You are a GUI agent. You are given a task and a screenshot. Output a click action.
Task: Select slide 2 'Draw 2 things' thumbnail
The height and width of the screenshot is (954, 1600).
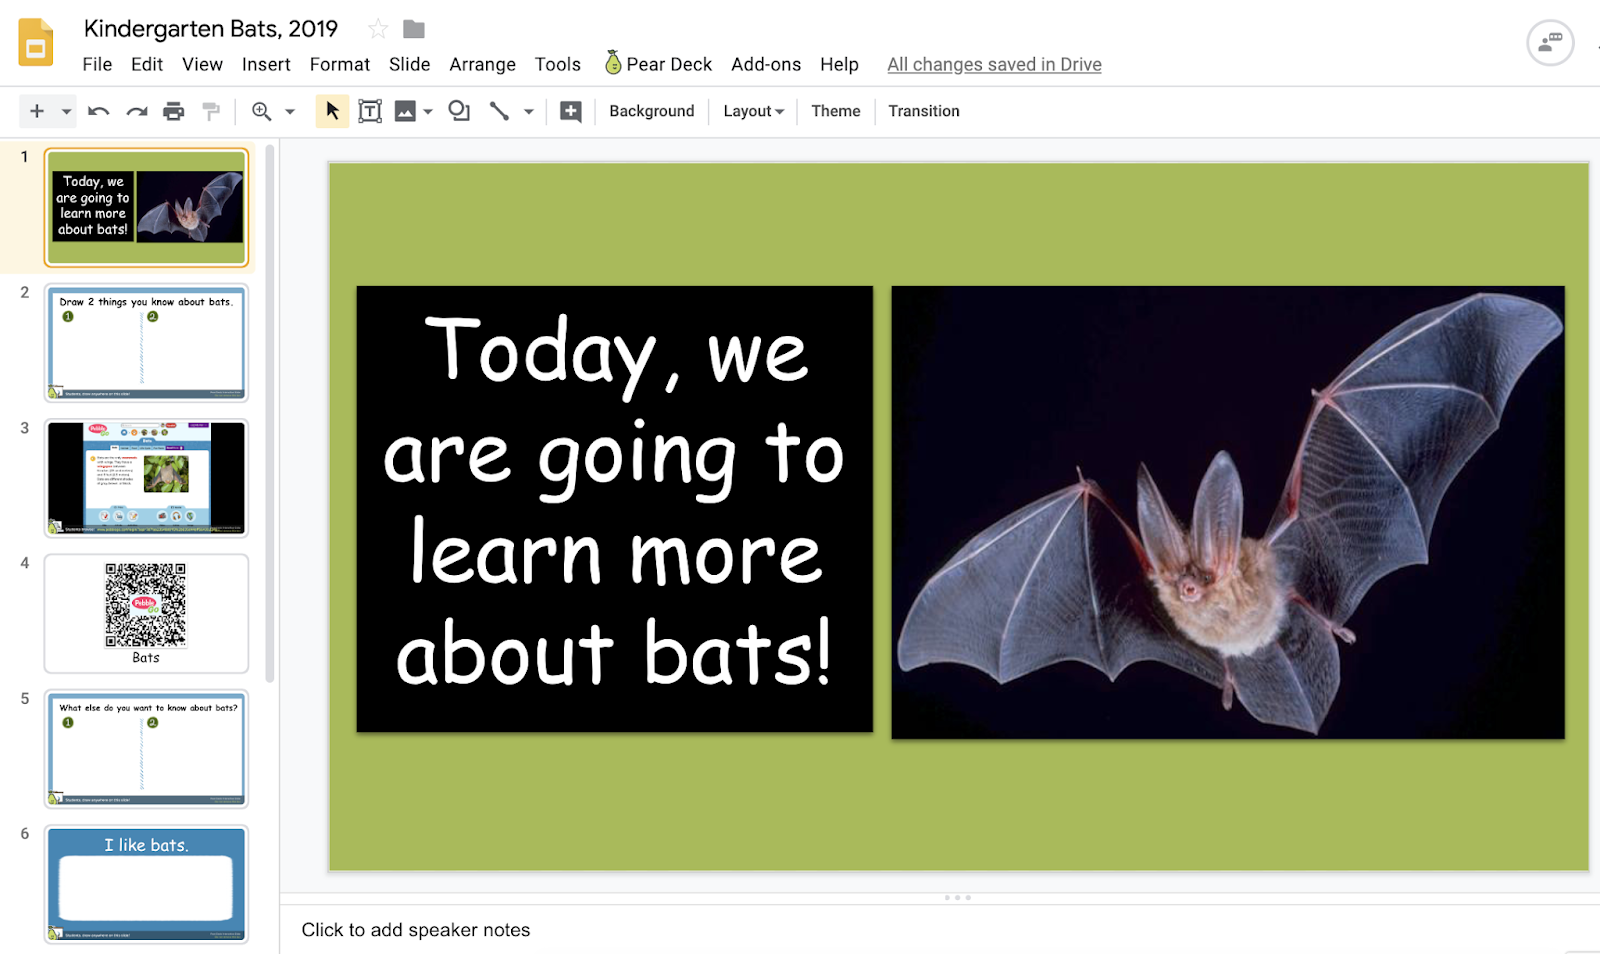point(146,343)
